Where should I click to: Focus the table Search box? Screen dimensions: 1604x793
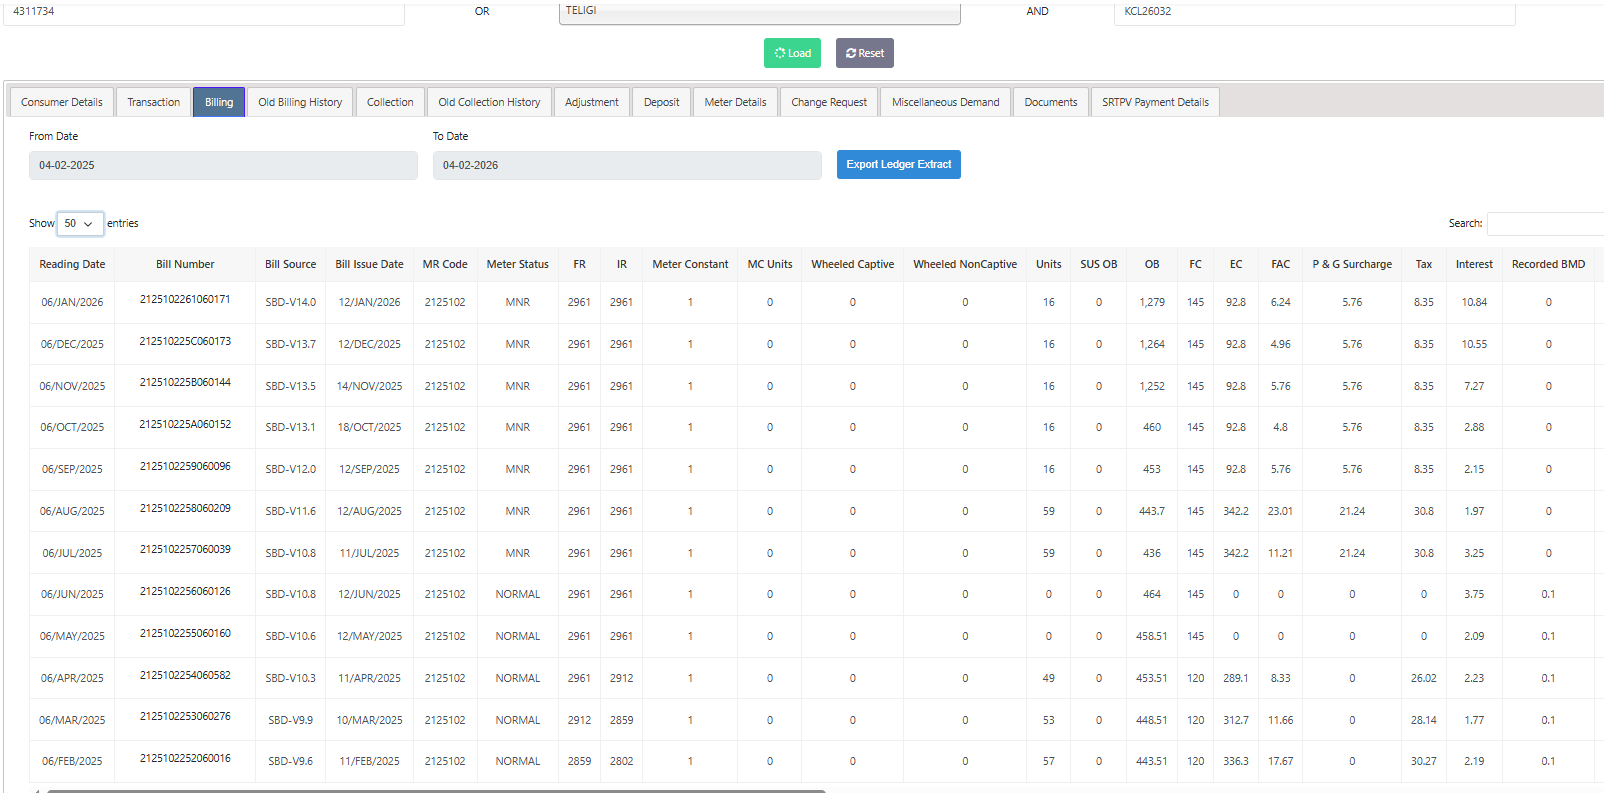click(1544, 224)
